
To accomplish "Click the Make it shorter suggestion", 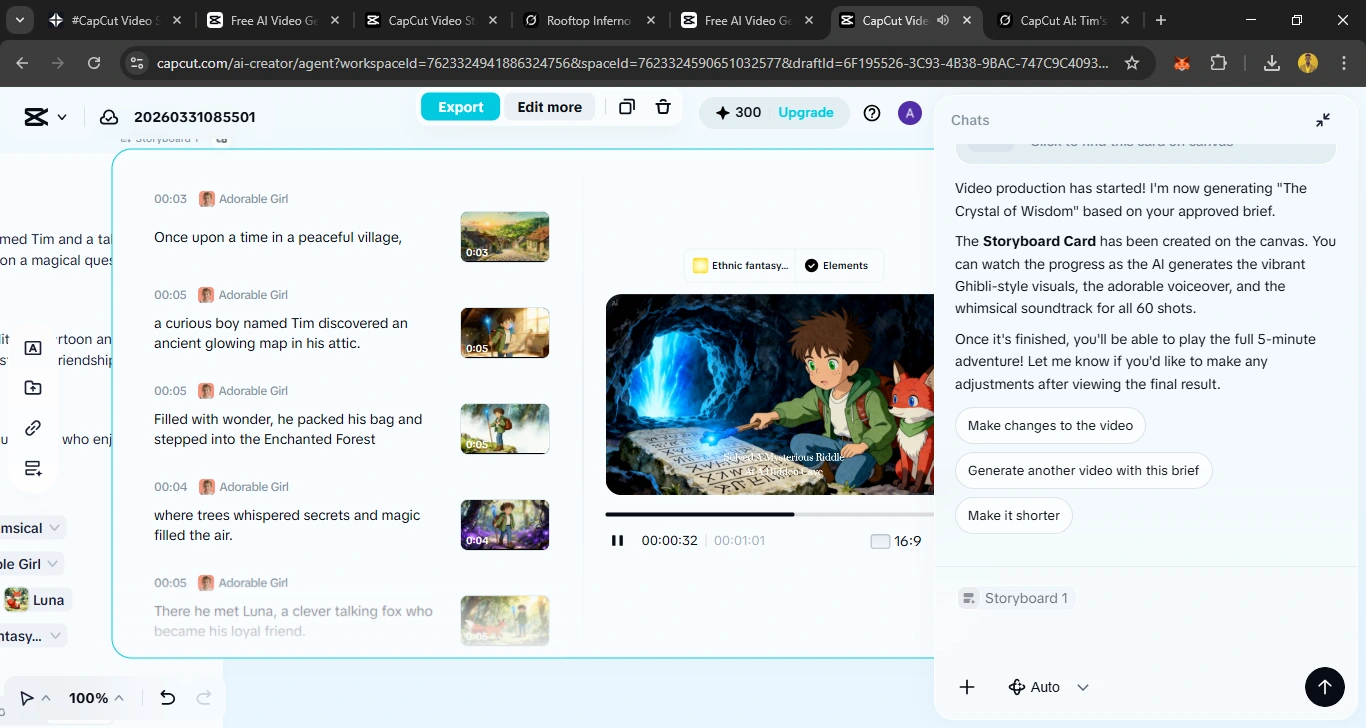I will (x=1014, y=516).
